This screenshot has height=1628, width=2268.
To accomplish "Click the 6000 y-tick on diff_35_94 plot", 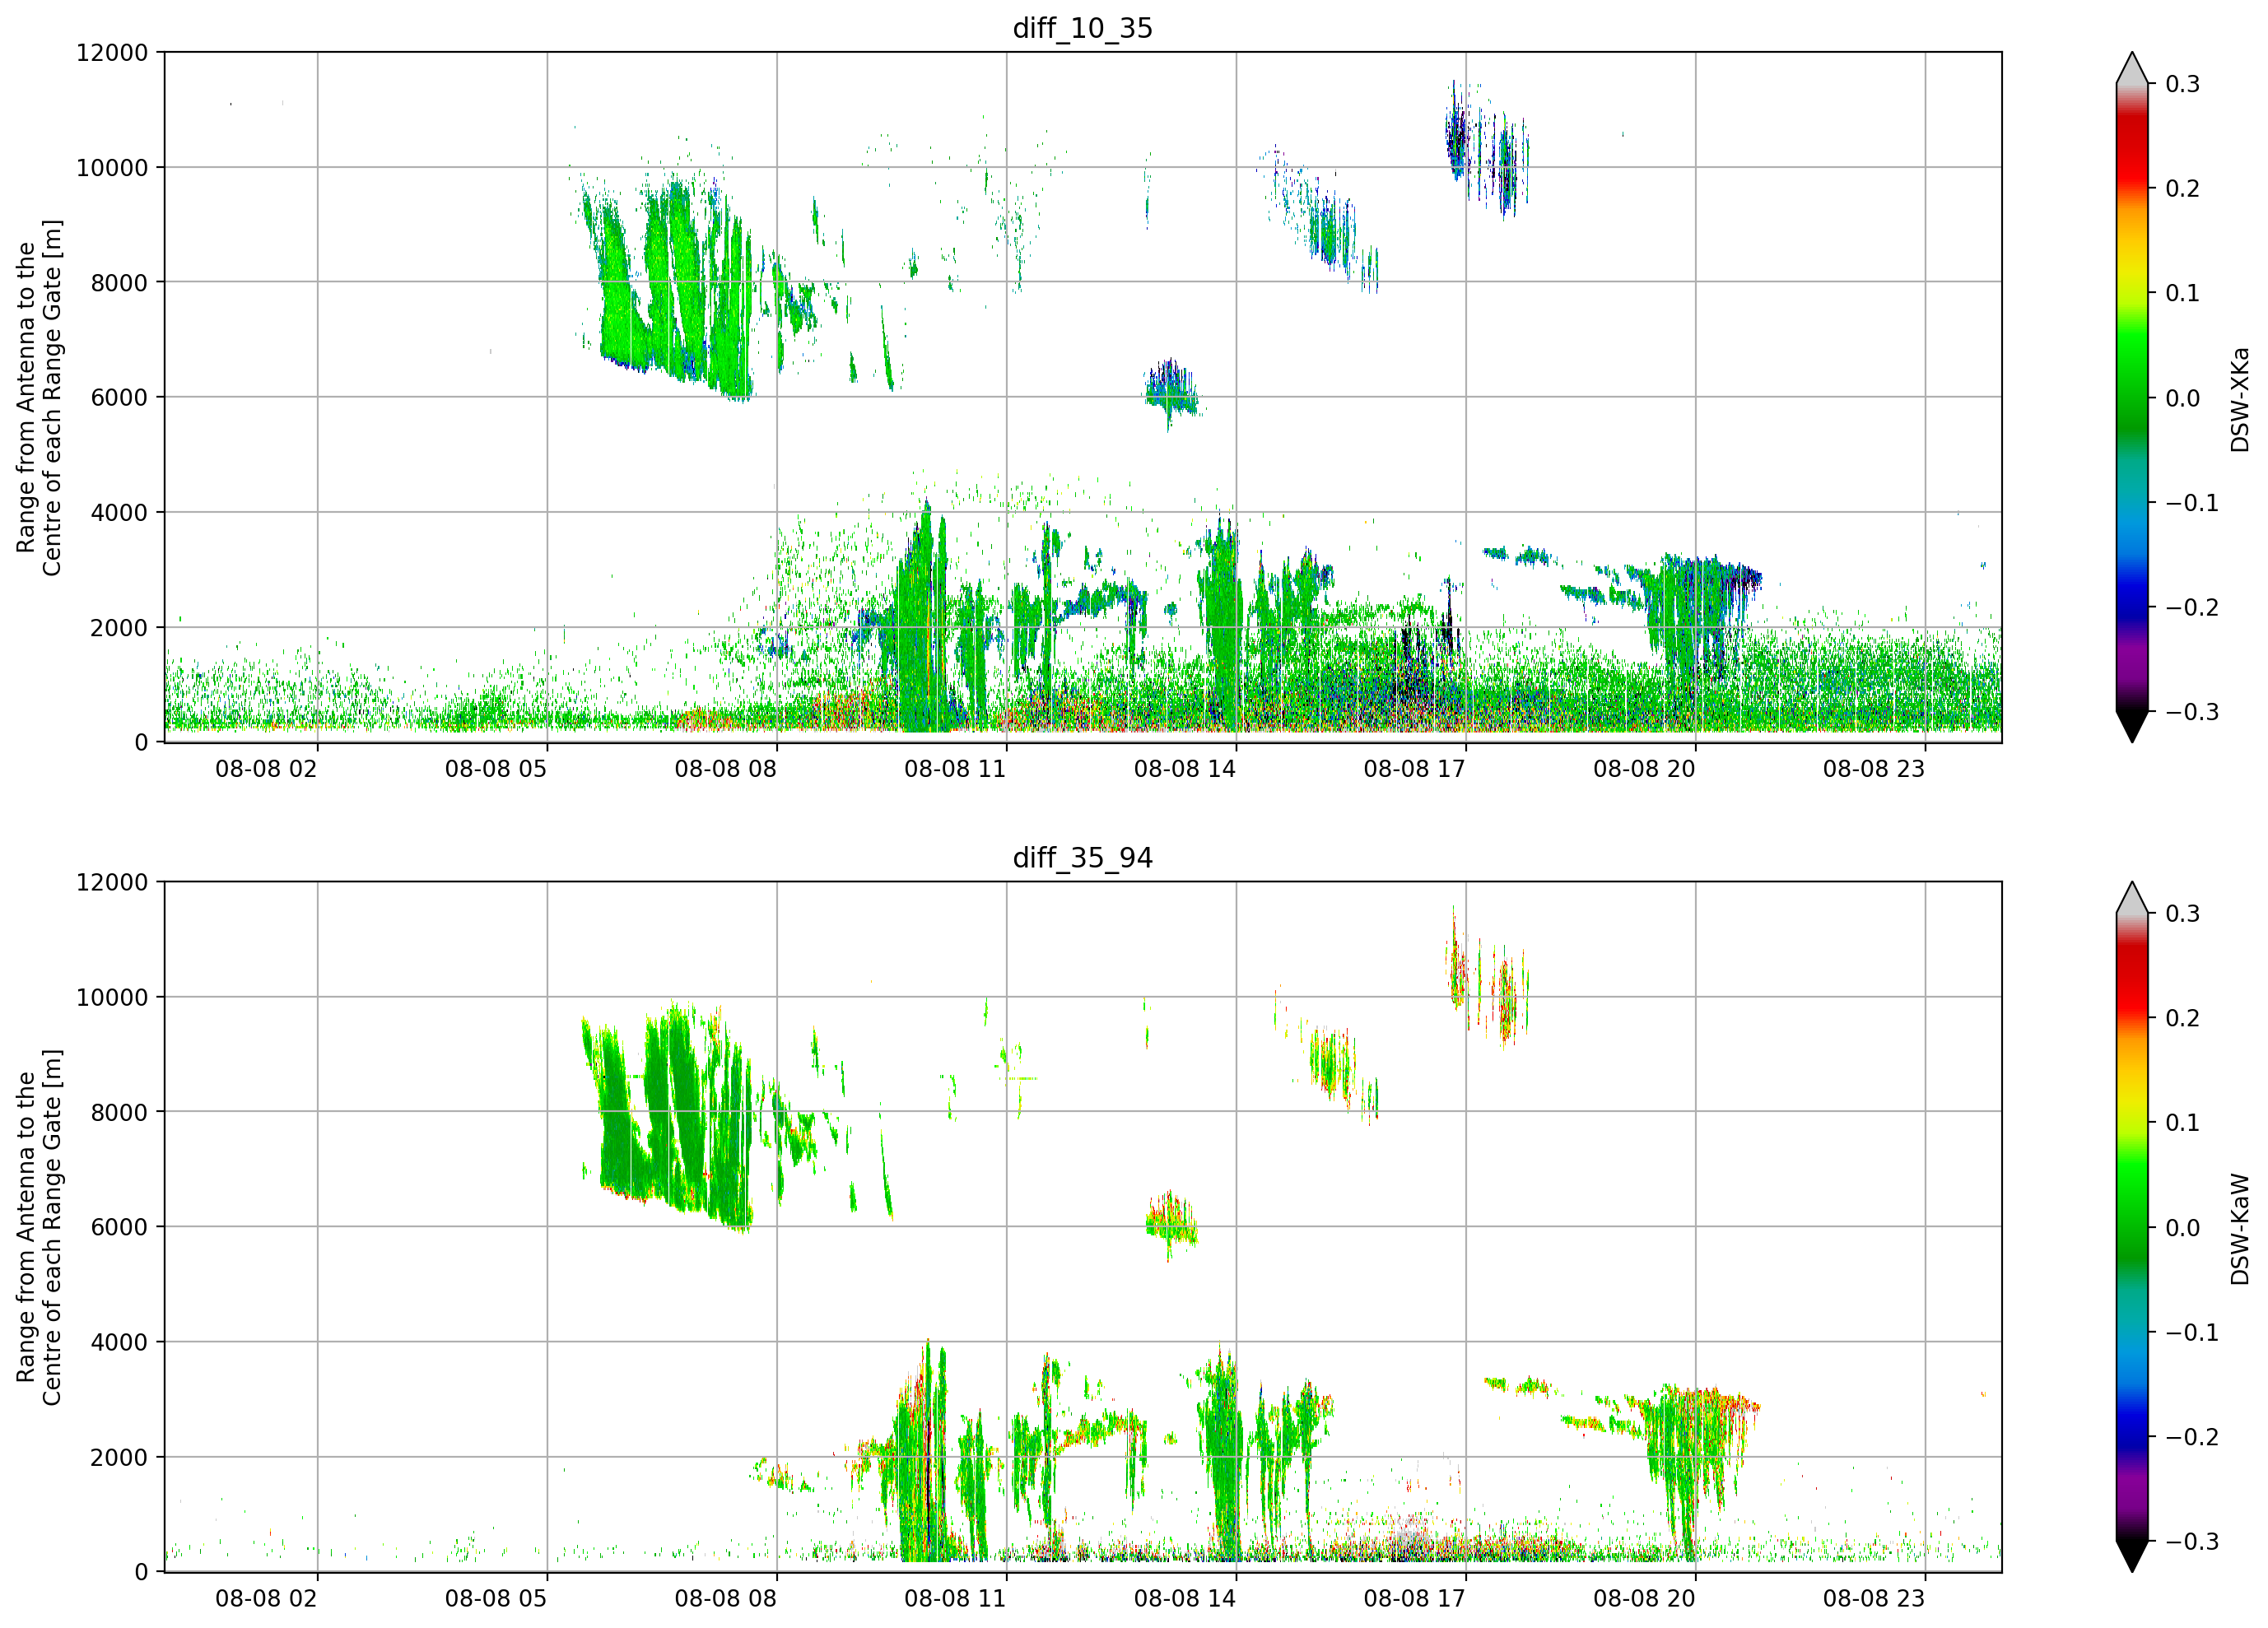I will 119,1227.
